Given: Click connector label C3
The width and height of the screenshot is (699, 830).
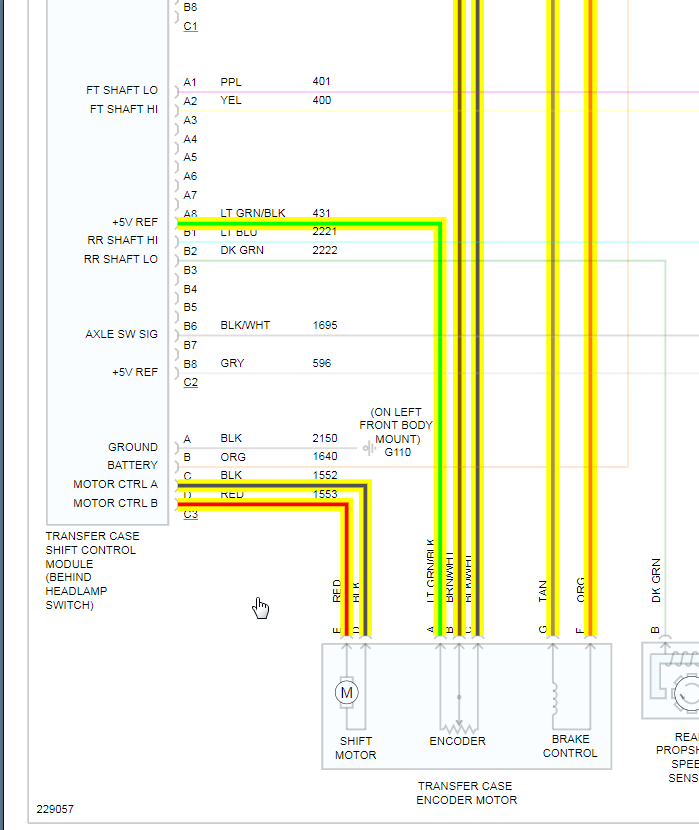Looking at the screenshot, I should click(x=190, y=515).
